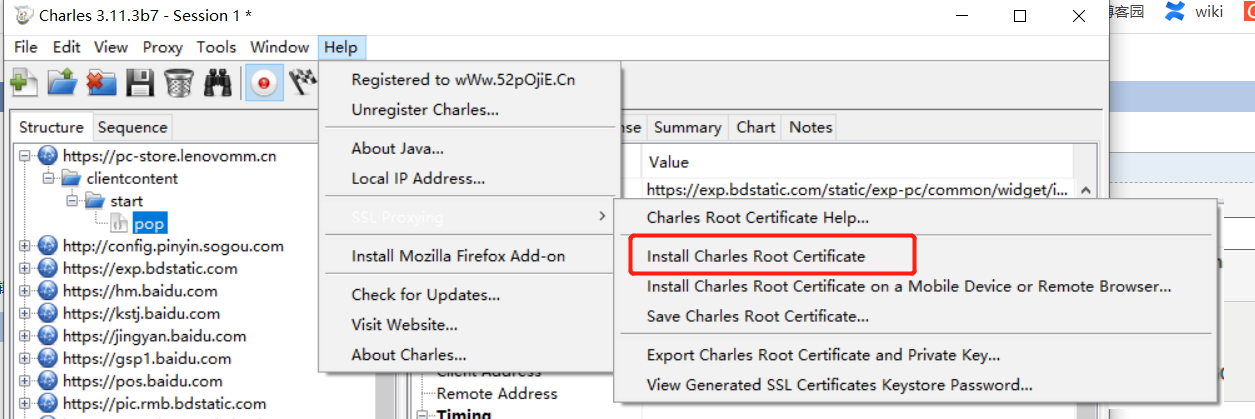Click the globe icon beside jingyan.baidu.com
Image resolution: width=1255 pixels, height=419 pixels.
pos(47,336)
